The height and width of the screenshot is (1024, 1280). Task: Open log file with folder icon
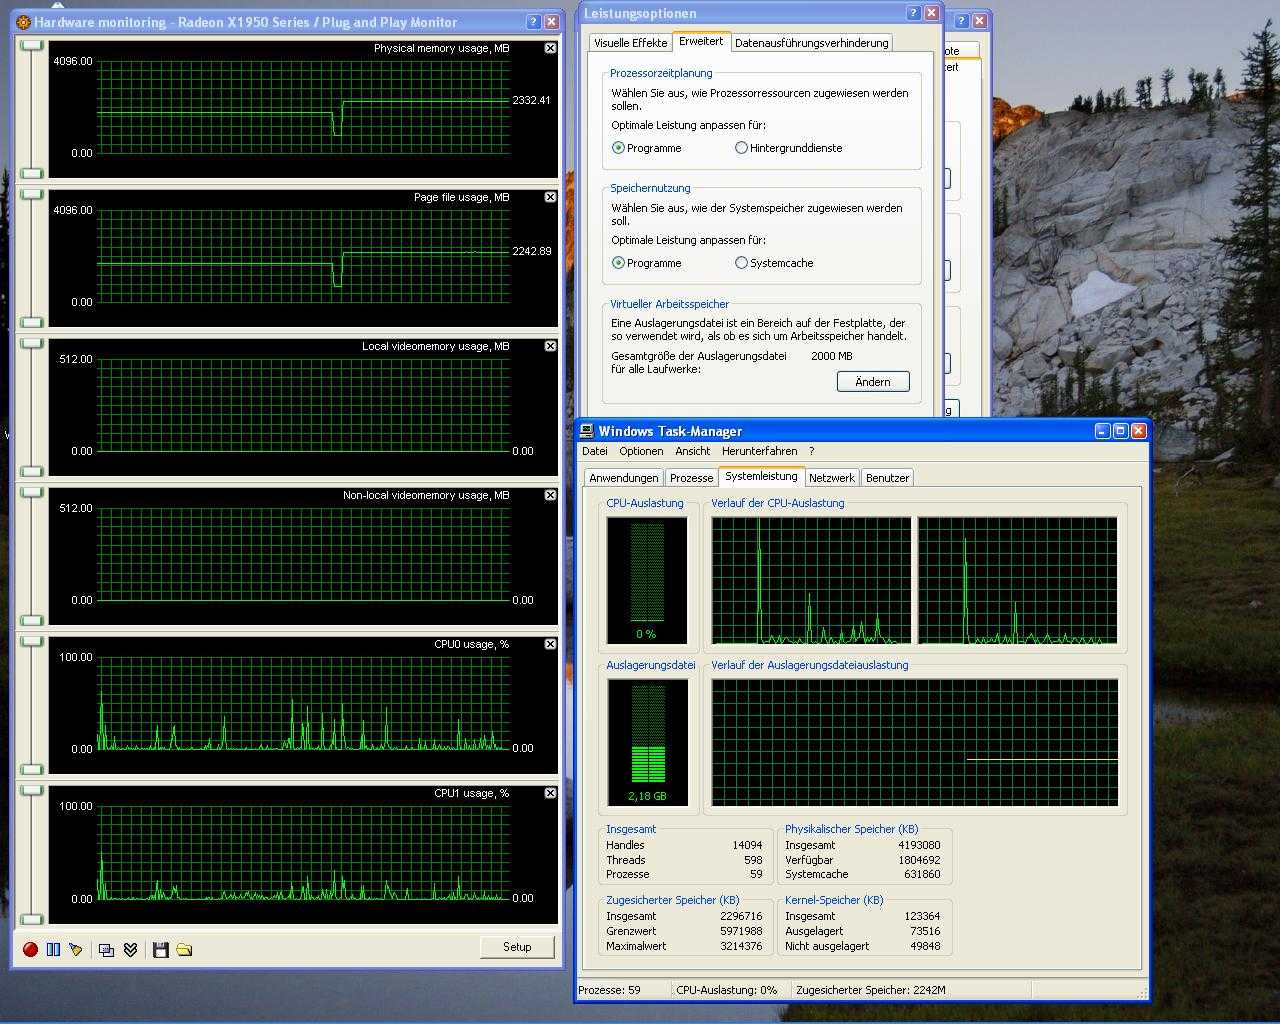[184, 949]
